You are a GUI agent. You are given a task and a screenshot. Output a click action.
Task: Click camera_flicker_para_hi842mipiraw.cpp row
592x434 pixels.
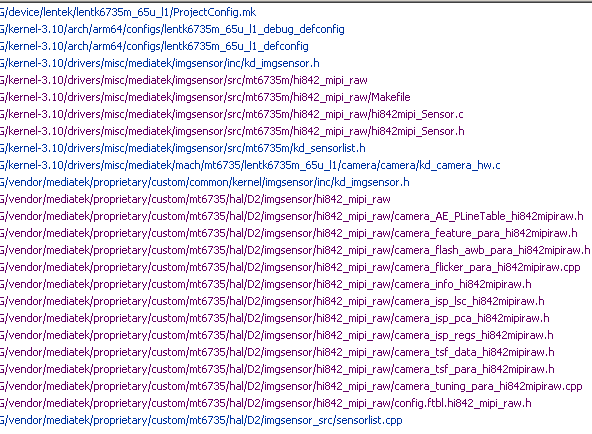[290, 267]
